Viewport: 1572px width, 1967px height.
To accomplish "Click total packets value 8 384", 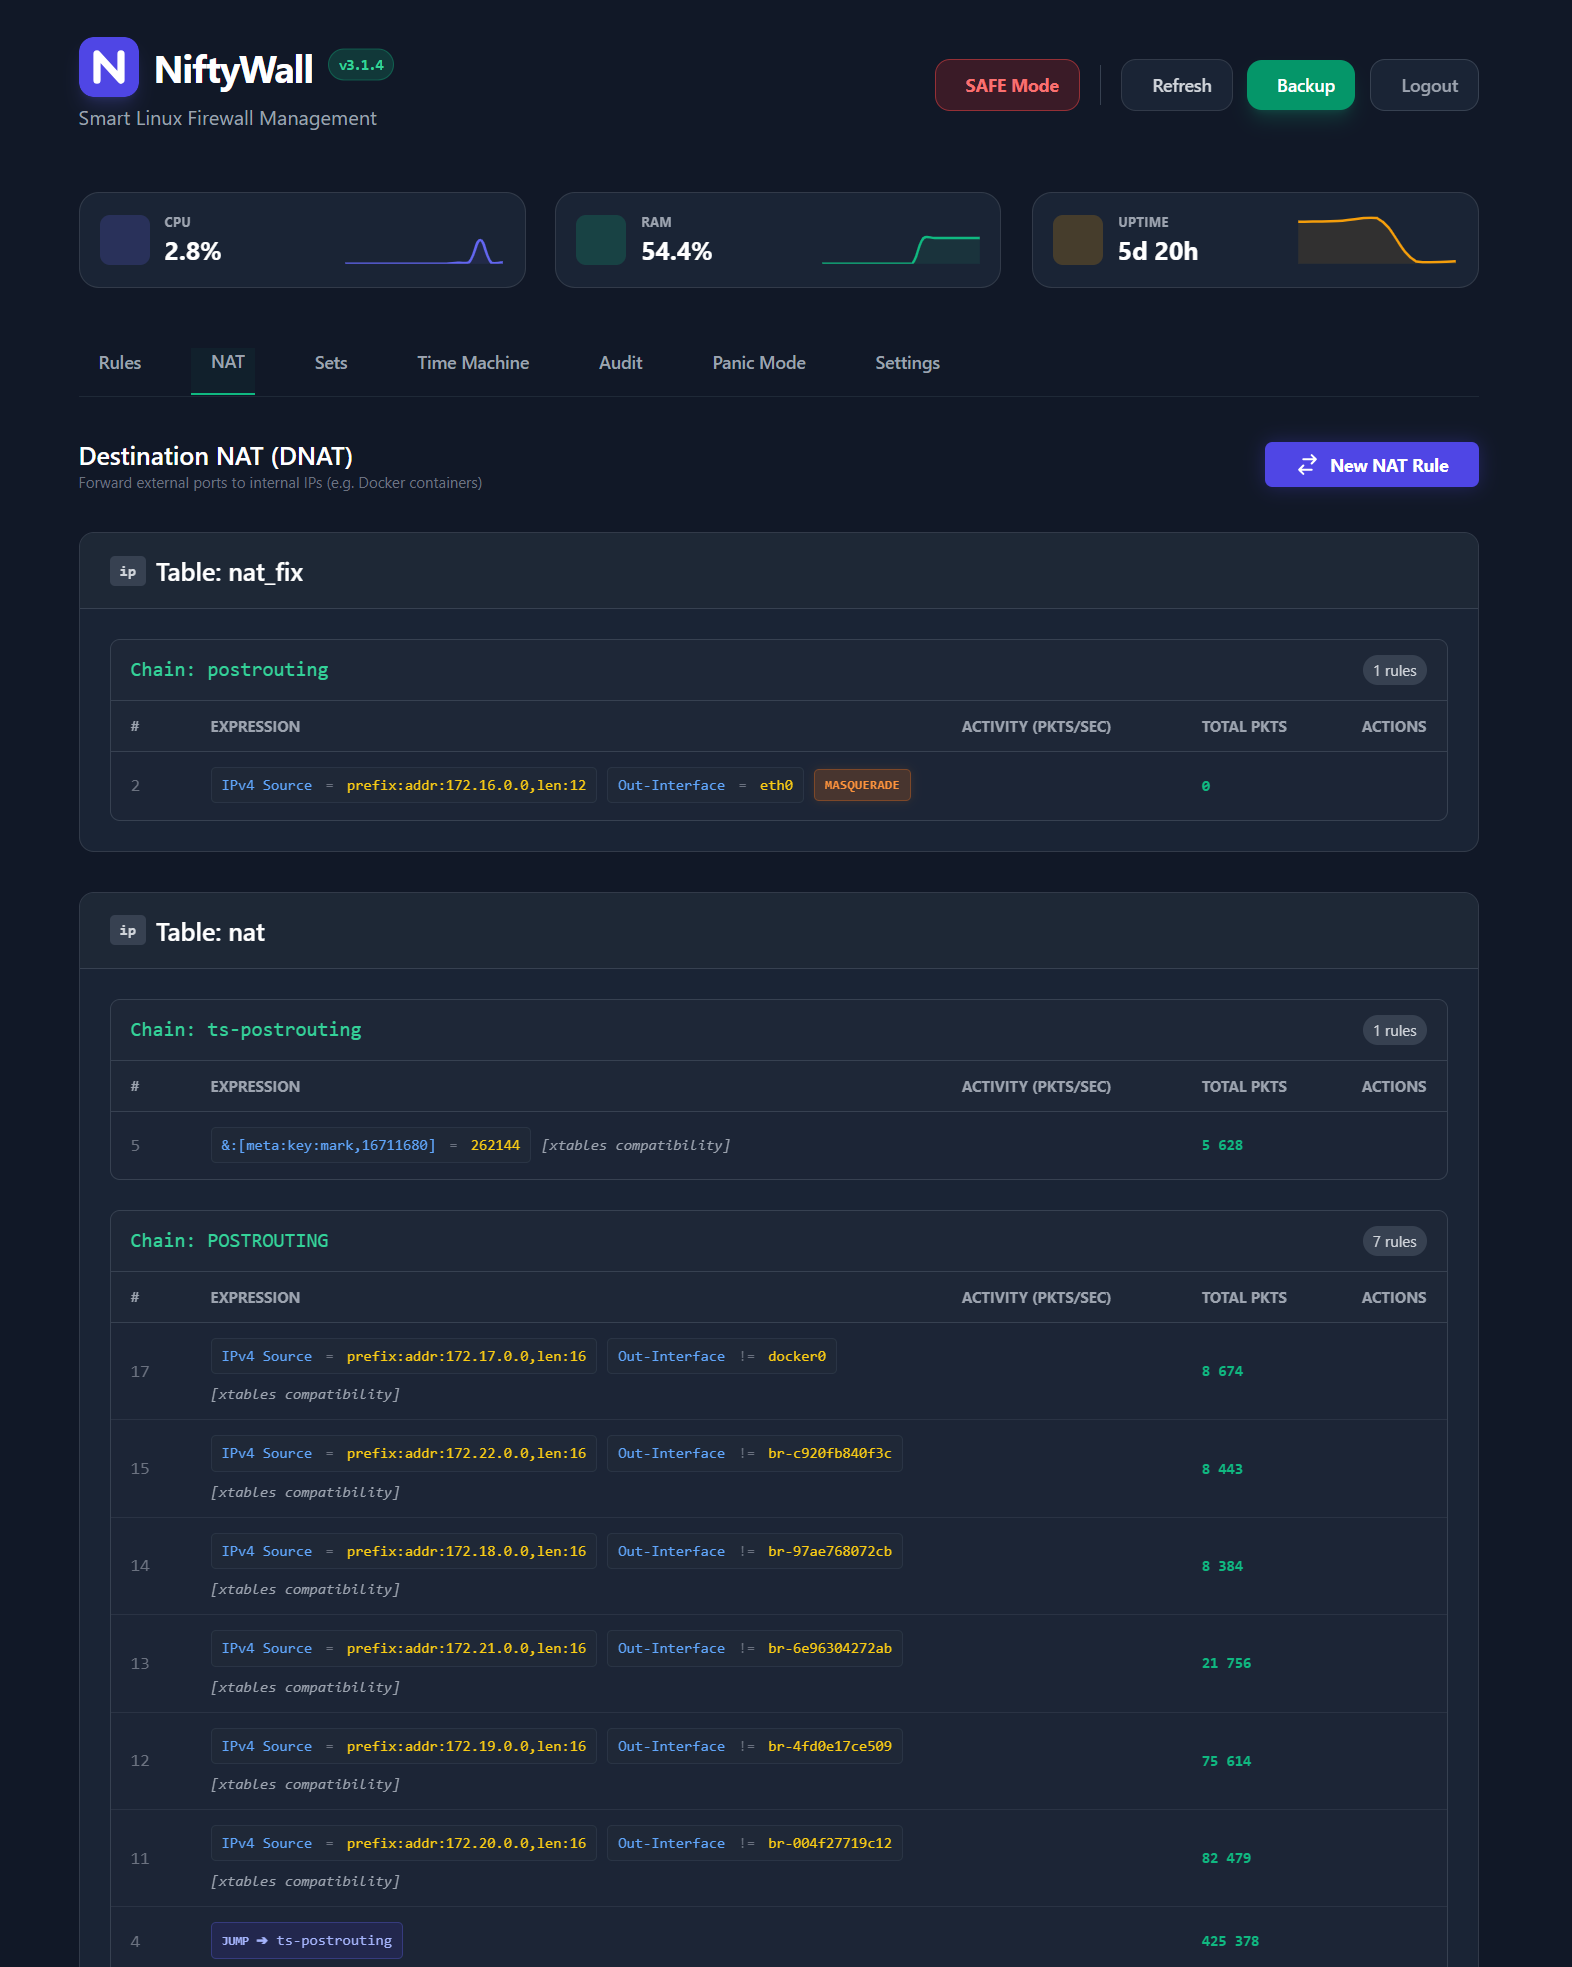I will point(1222,1566).
